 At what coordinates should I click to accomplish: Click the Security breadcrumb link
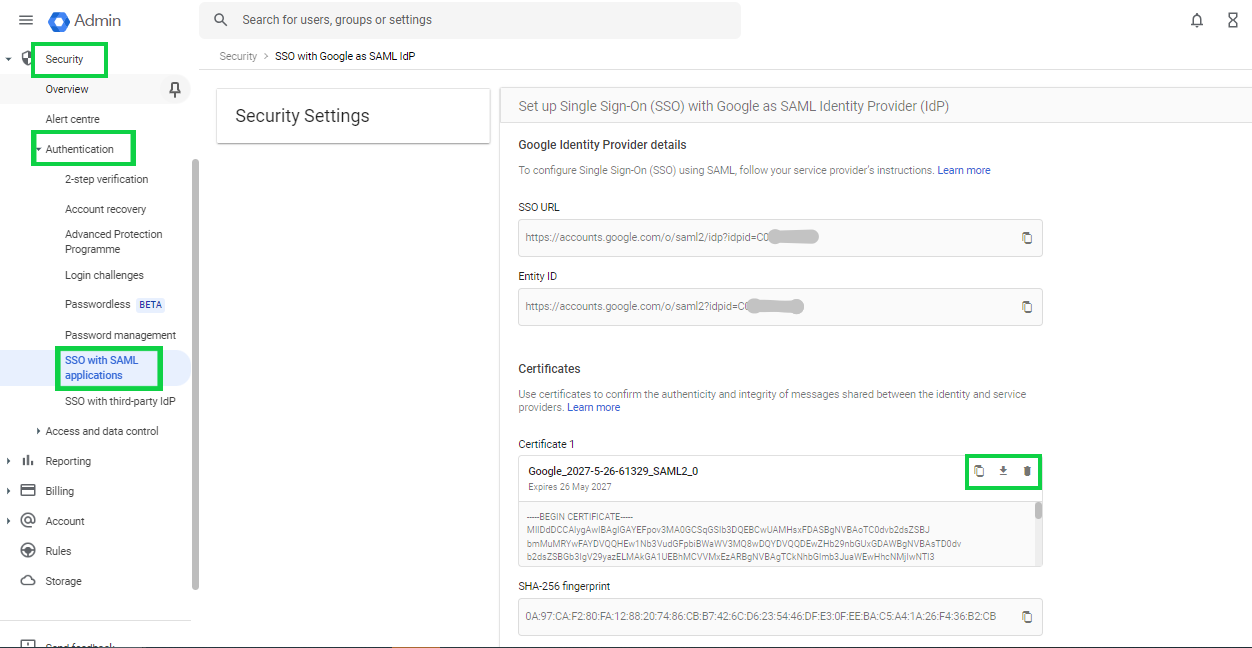[x=238, y=57]
